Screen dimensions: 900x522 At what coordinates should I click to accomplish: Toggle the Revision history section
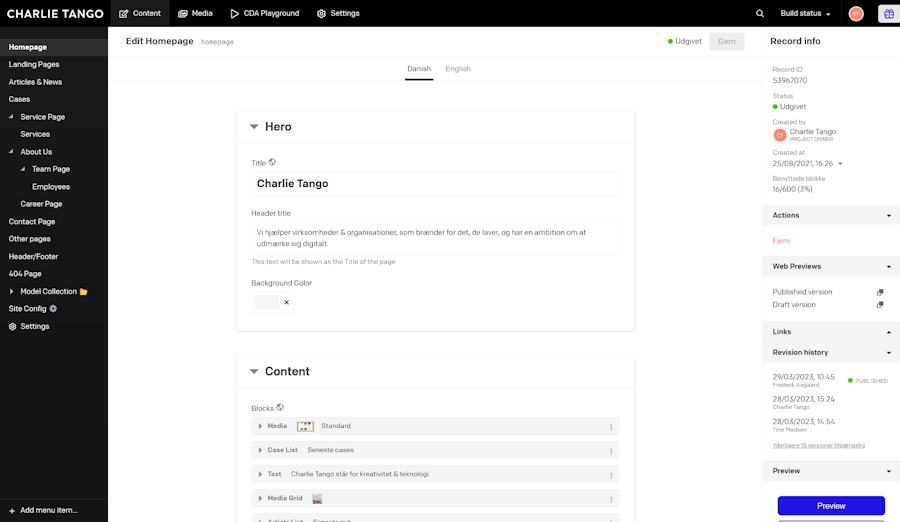[831, 353]
